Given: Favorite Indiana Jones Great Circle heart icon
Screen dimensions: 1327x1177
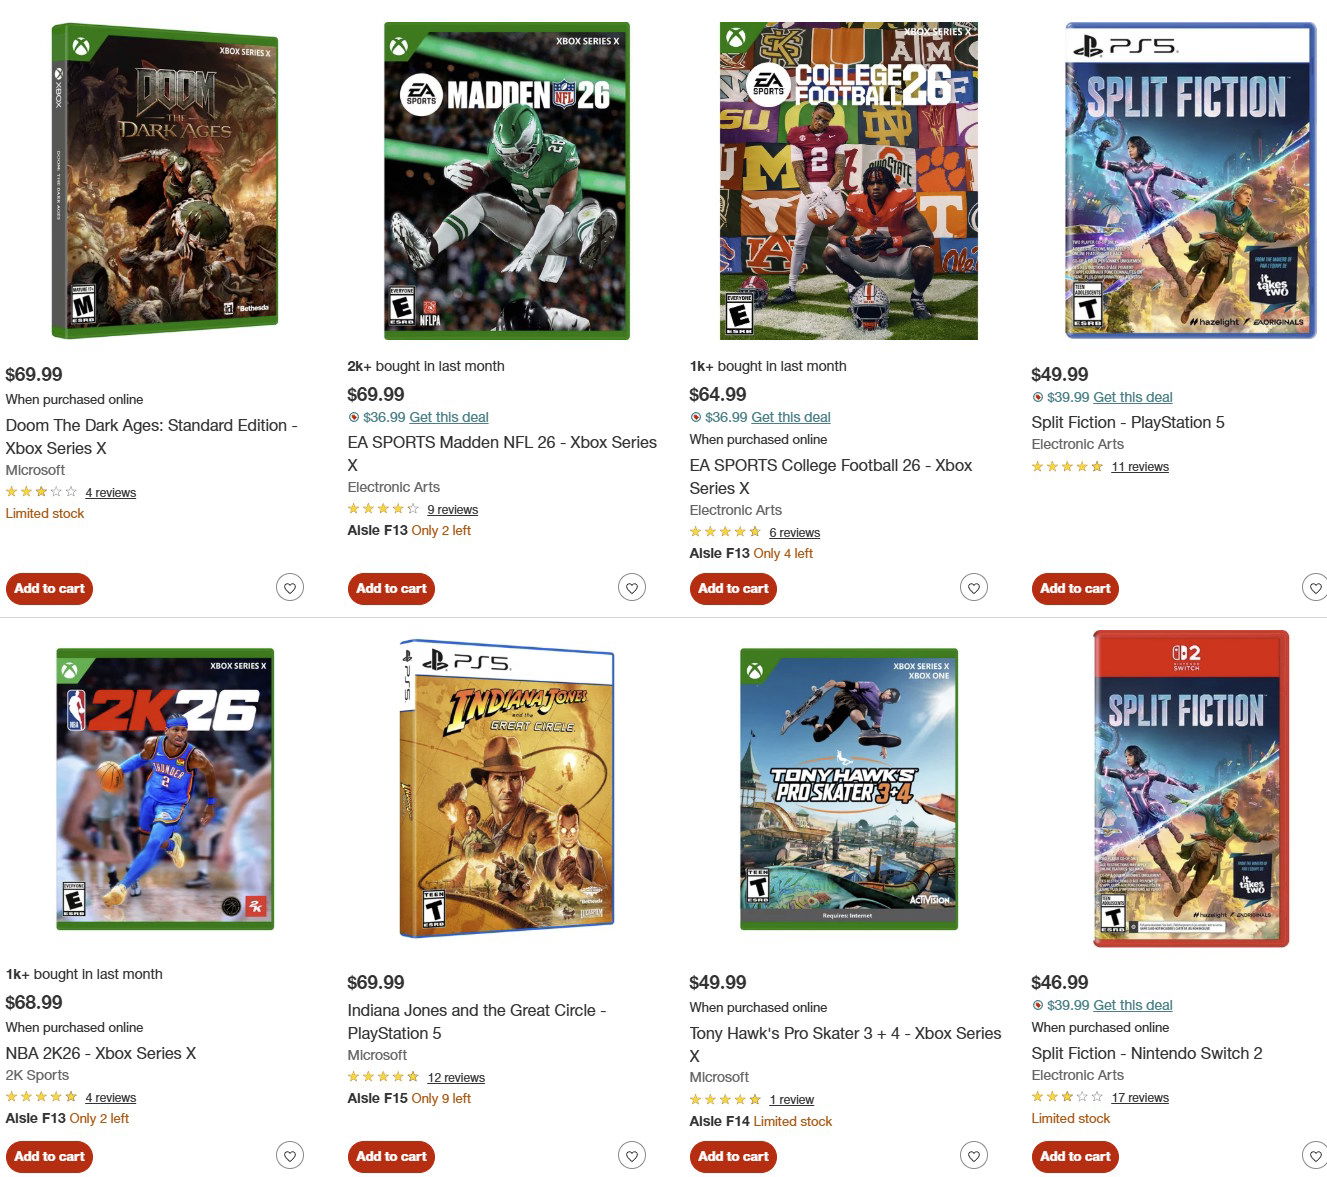Looking at the screenshot, I should tap(632, 1156).
